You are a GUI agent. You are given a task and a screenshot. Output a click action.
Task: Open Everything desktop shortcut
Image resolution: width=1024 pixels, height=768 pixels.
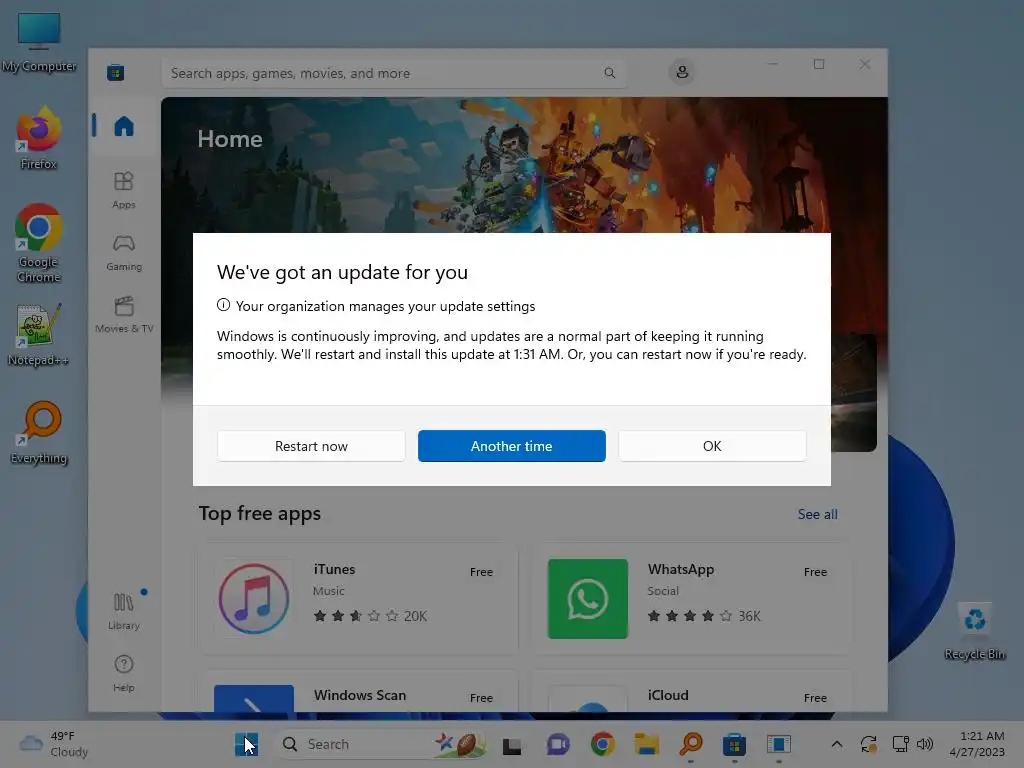click(x=39, y=432)
